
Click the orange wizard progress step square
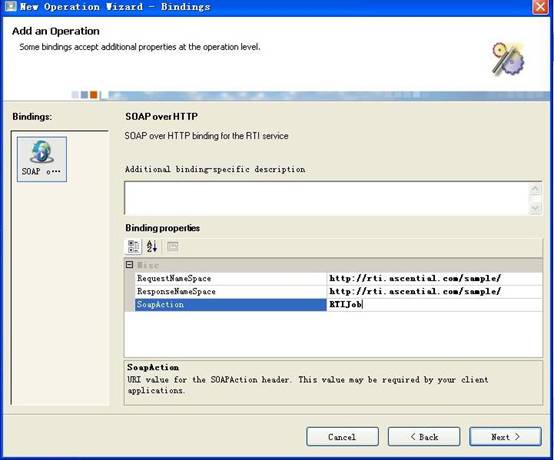tap(94, 95)
